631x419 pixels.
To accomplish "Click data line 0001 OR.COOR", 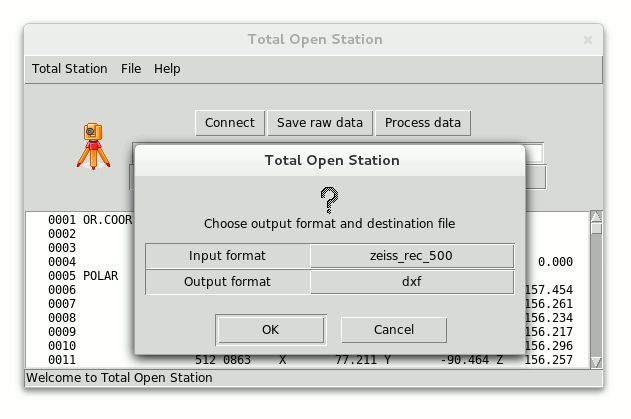I will (90, 220).
